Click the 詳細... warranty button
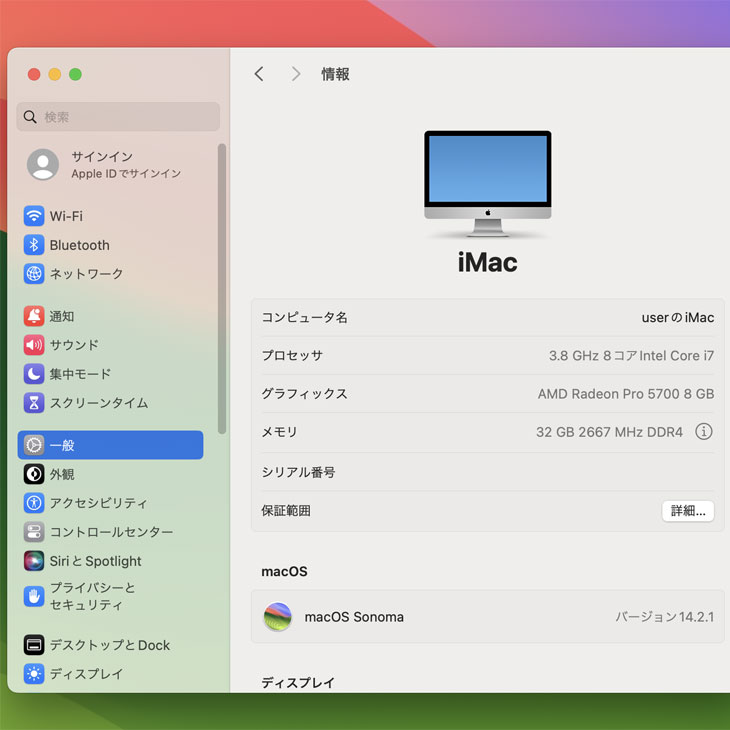The image size is (730, 730). tap(688, 511)
